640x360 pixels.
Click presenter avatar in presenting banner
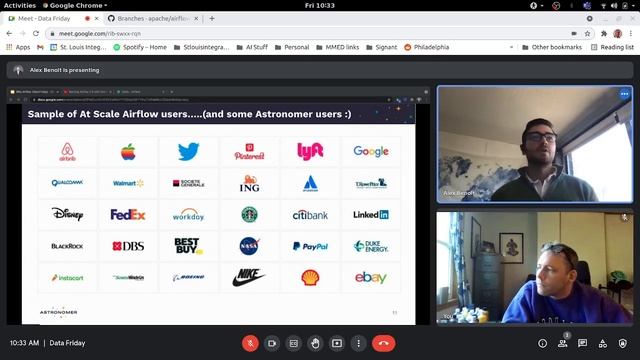[18, 70]
